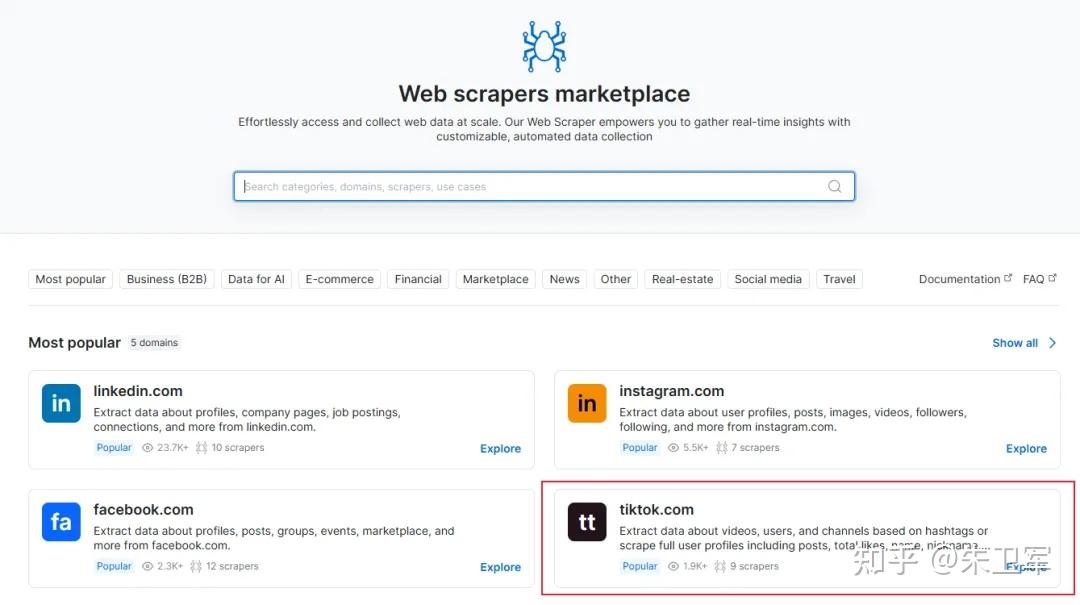Click external-link icon next to Documentation
1080x605 pixels.
point(1008,278)
